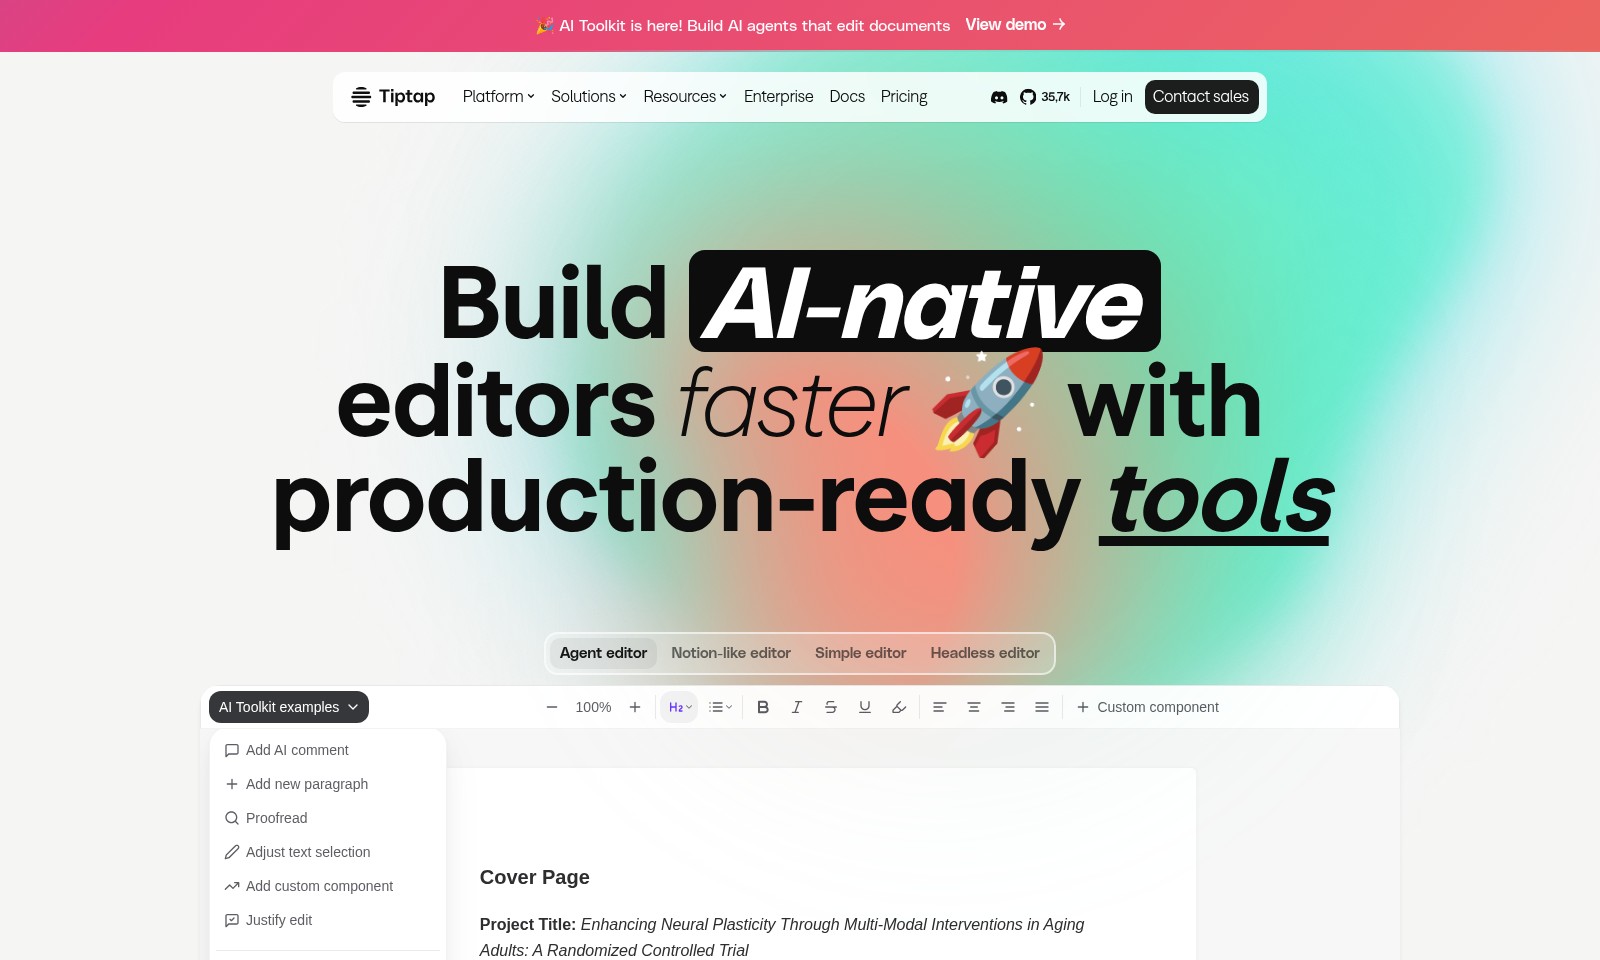Align text center
The width and height of the screenshot is (1600, 960).
click(974, 707)
